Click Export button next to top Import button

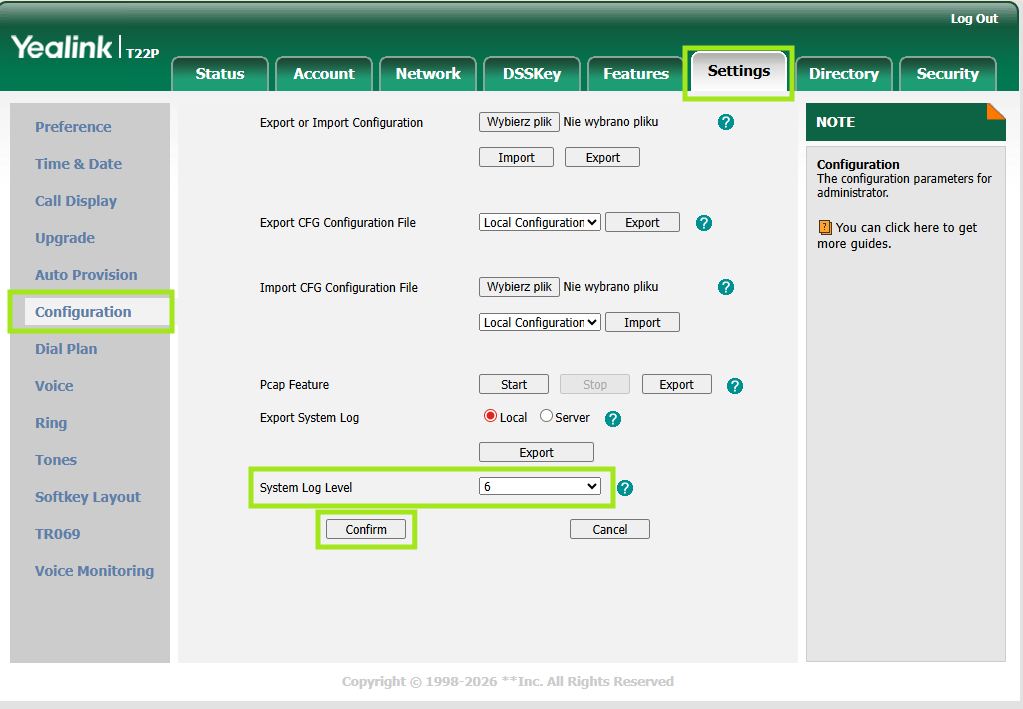click(602, 157)
